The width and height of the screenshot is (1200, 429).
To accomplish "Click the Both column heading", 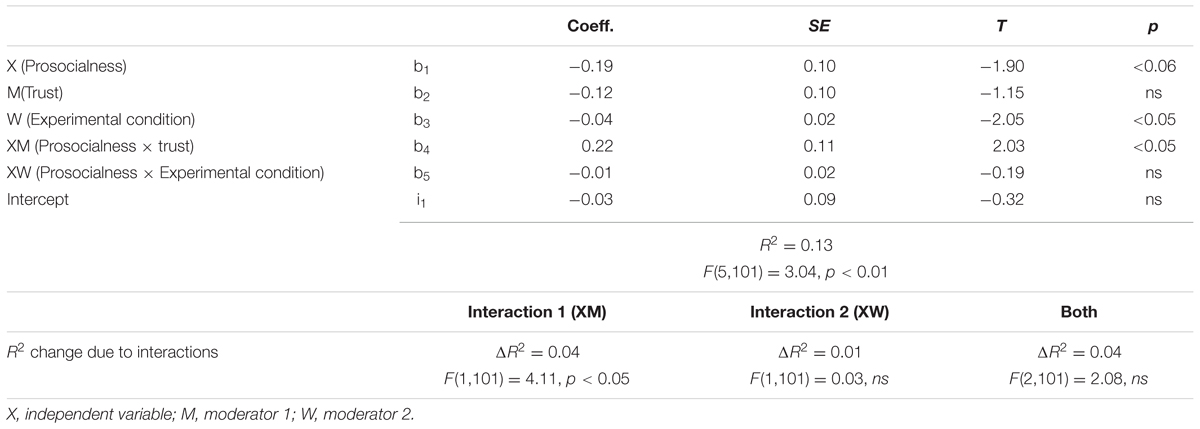I will 1076,312.
